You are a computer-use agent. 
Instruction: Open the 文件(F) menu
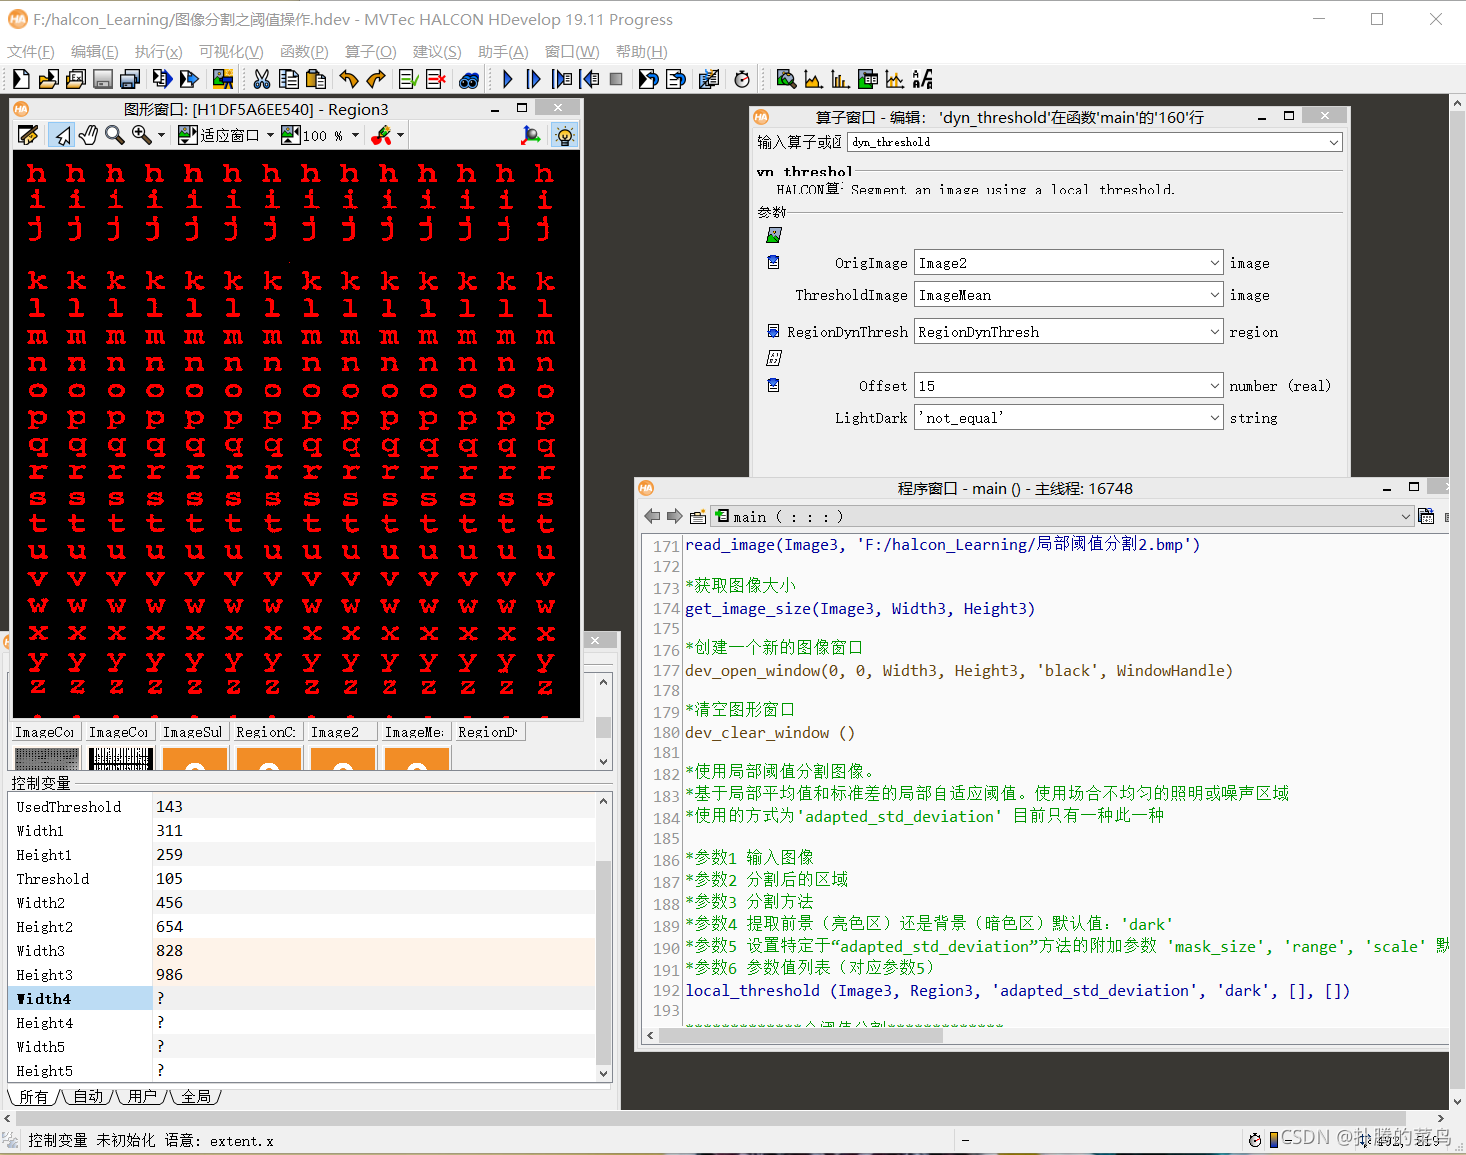31,51
